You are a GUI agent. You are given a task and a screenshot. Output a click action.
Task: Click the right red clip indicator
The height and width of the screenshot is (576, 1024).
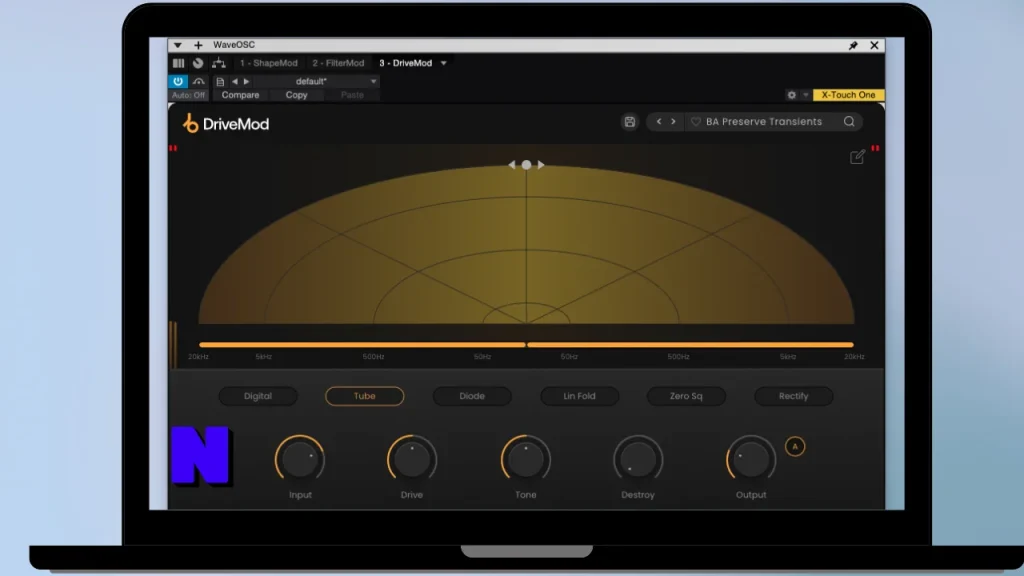point(875,148)
